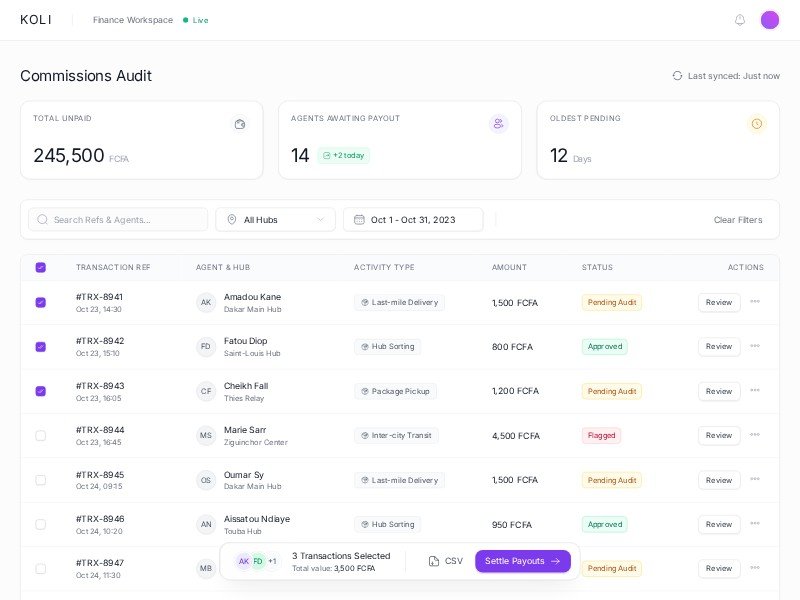Click the agents icon in Awaiting Payout card
The image size is (800, 600).
[498, 124]
